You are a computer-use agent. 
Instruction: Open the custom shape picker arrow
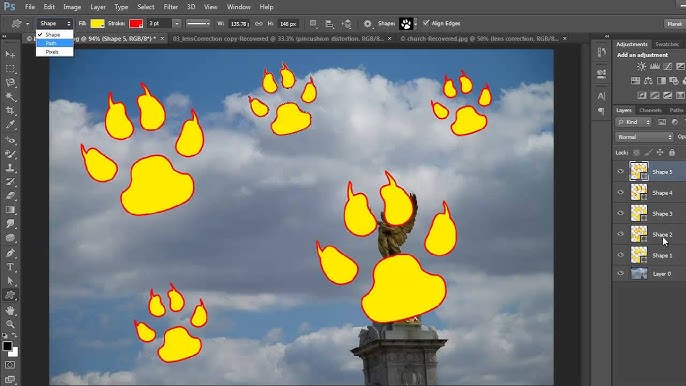point(416,24)
